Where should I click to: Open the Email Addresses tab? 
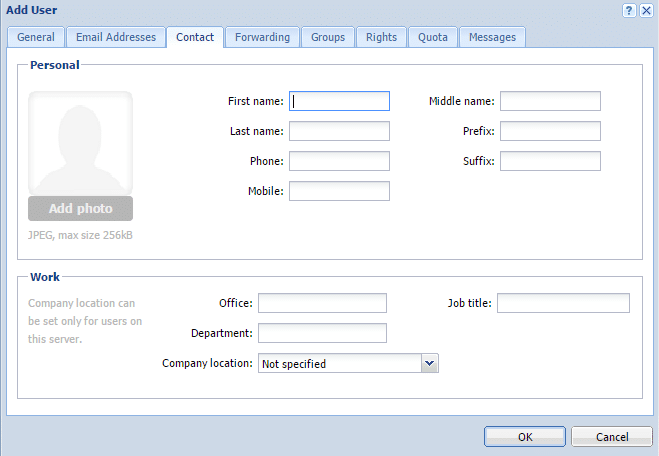click(x=116, y=37)
